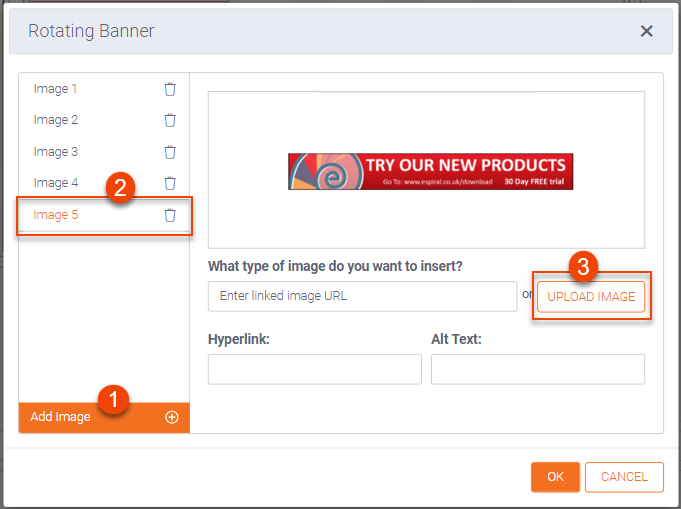Screen dimensions: 681x509
Task: Click the Image 5 list item
Action: pyautogui.click(x=56, y=215)
